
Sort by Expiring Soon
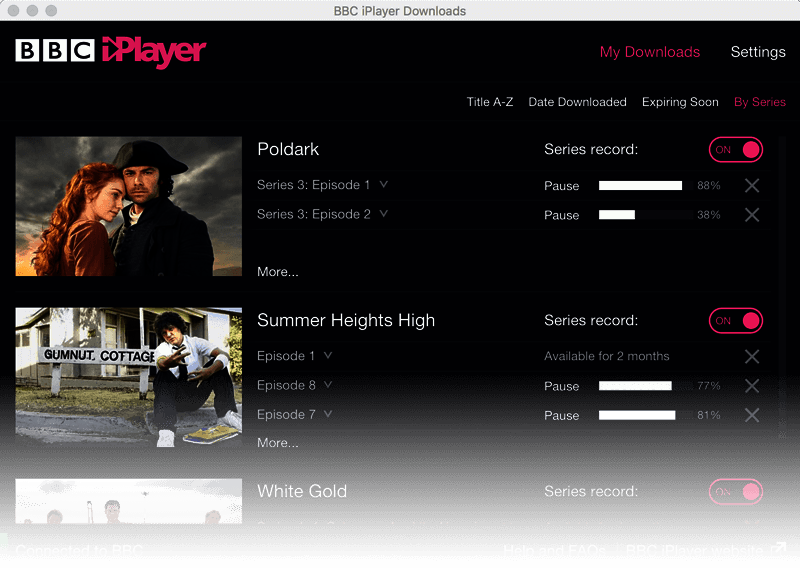click(680, 102)
